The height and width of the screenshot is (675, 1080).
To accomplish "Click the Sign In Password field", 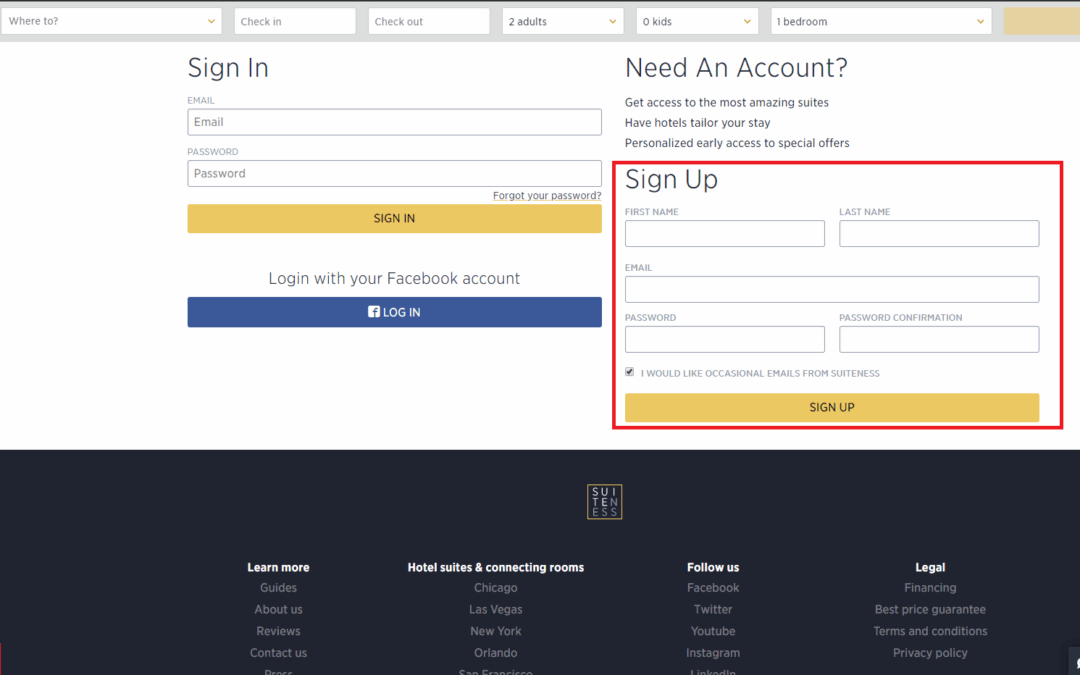I will pos(394,174).
